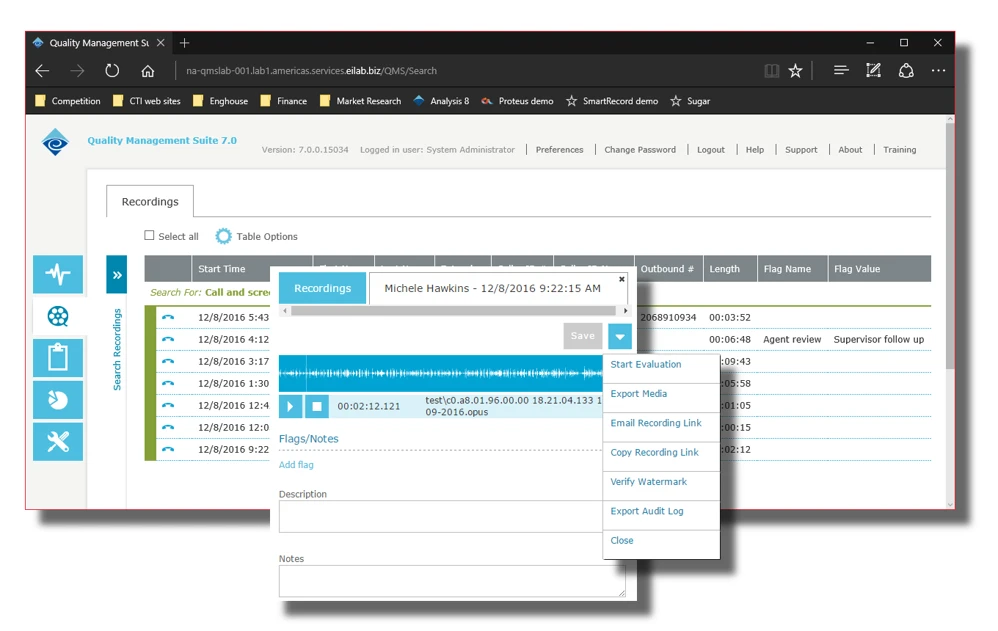Toggle the Select all checkbox
Screen dimensions: 998x631
pos(149,235)
